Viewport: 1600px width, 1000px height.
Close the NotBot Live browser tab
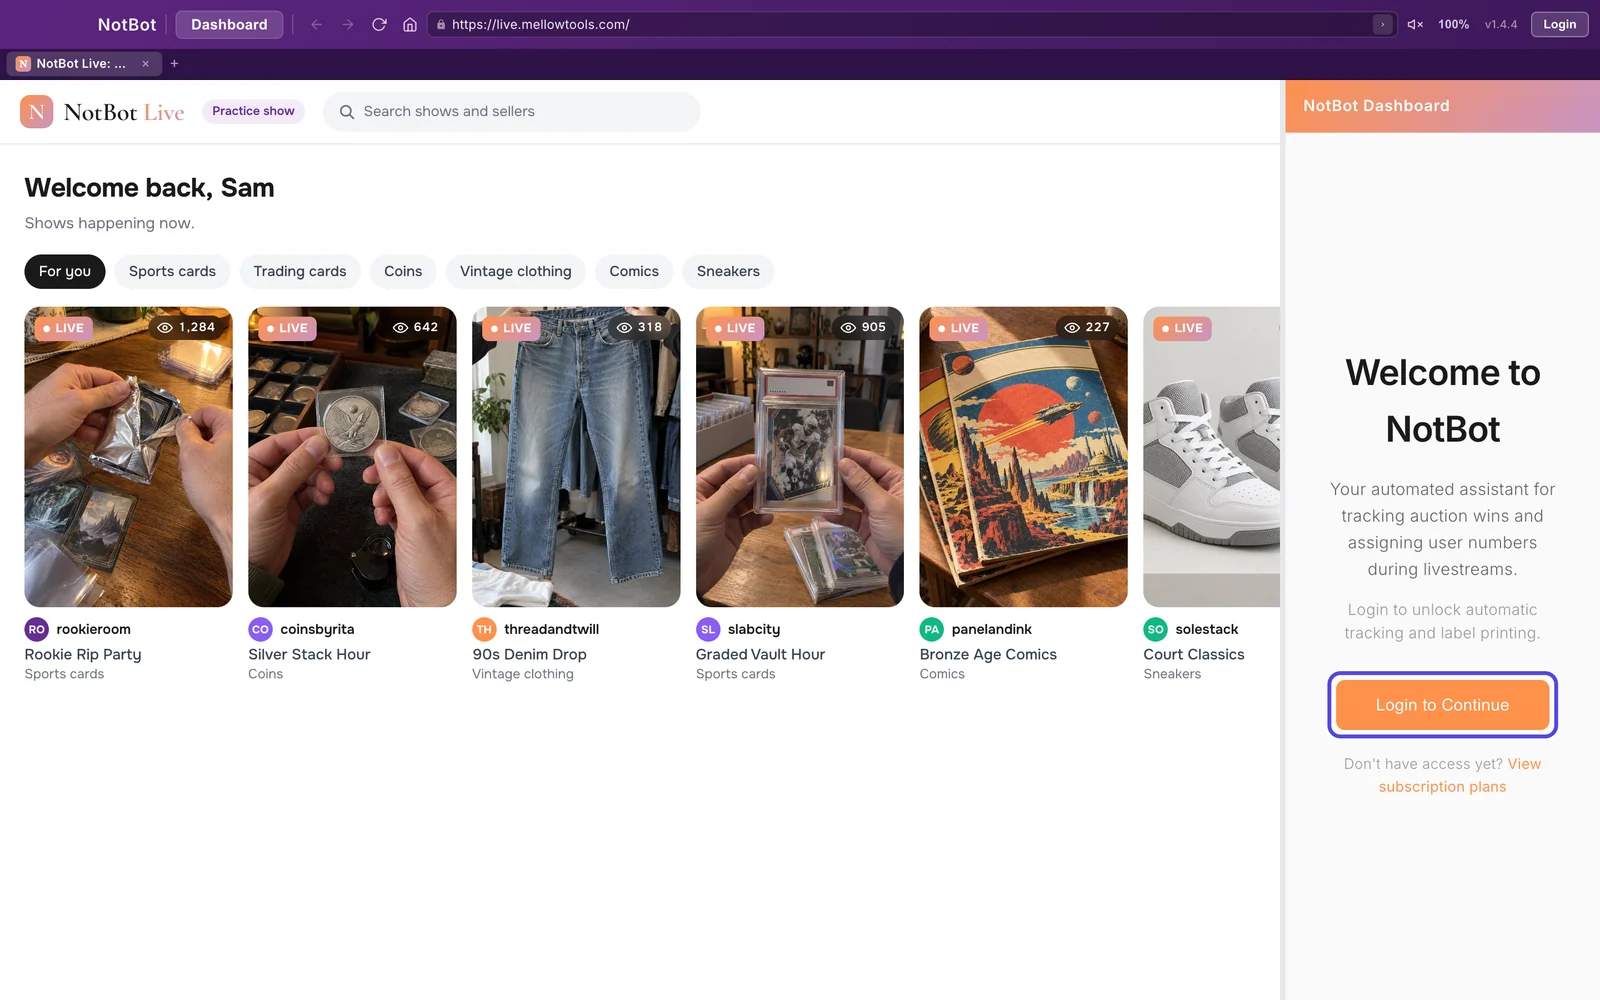(146, 63)
